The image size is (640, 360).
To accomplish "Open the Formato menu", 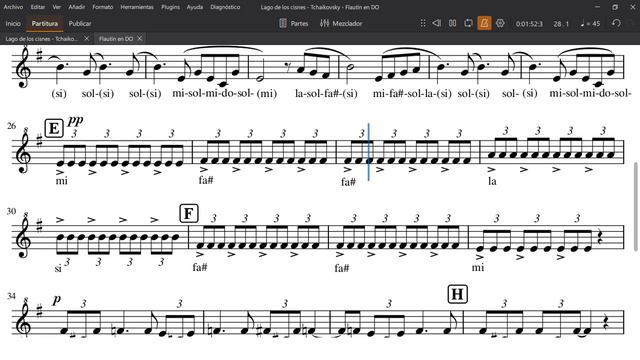I will pyautogui.click(x=103, y=7).
